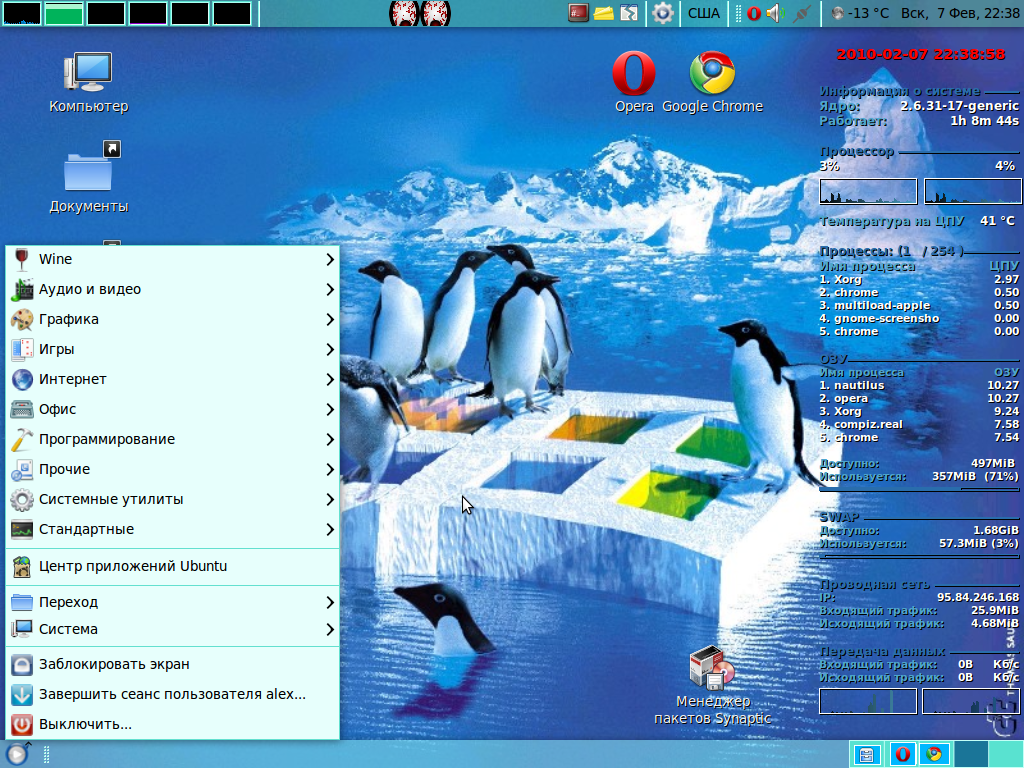
Task: Select Центр приложений Ubuntu
Action: click(x=132, y=566)
